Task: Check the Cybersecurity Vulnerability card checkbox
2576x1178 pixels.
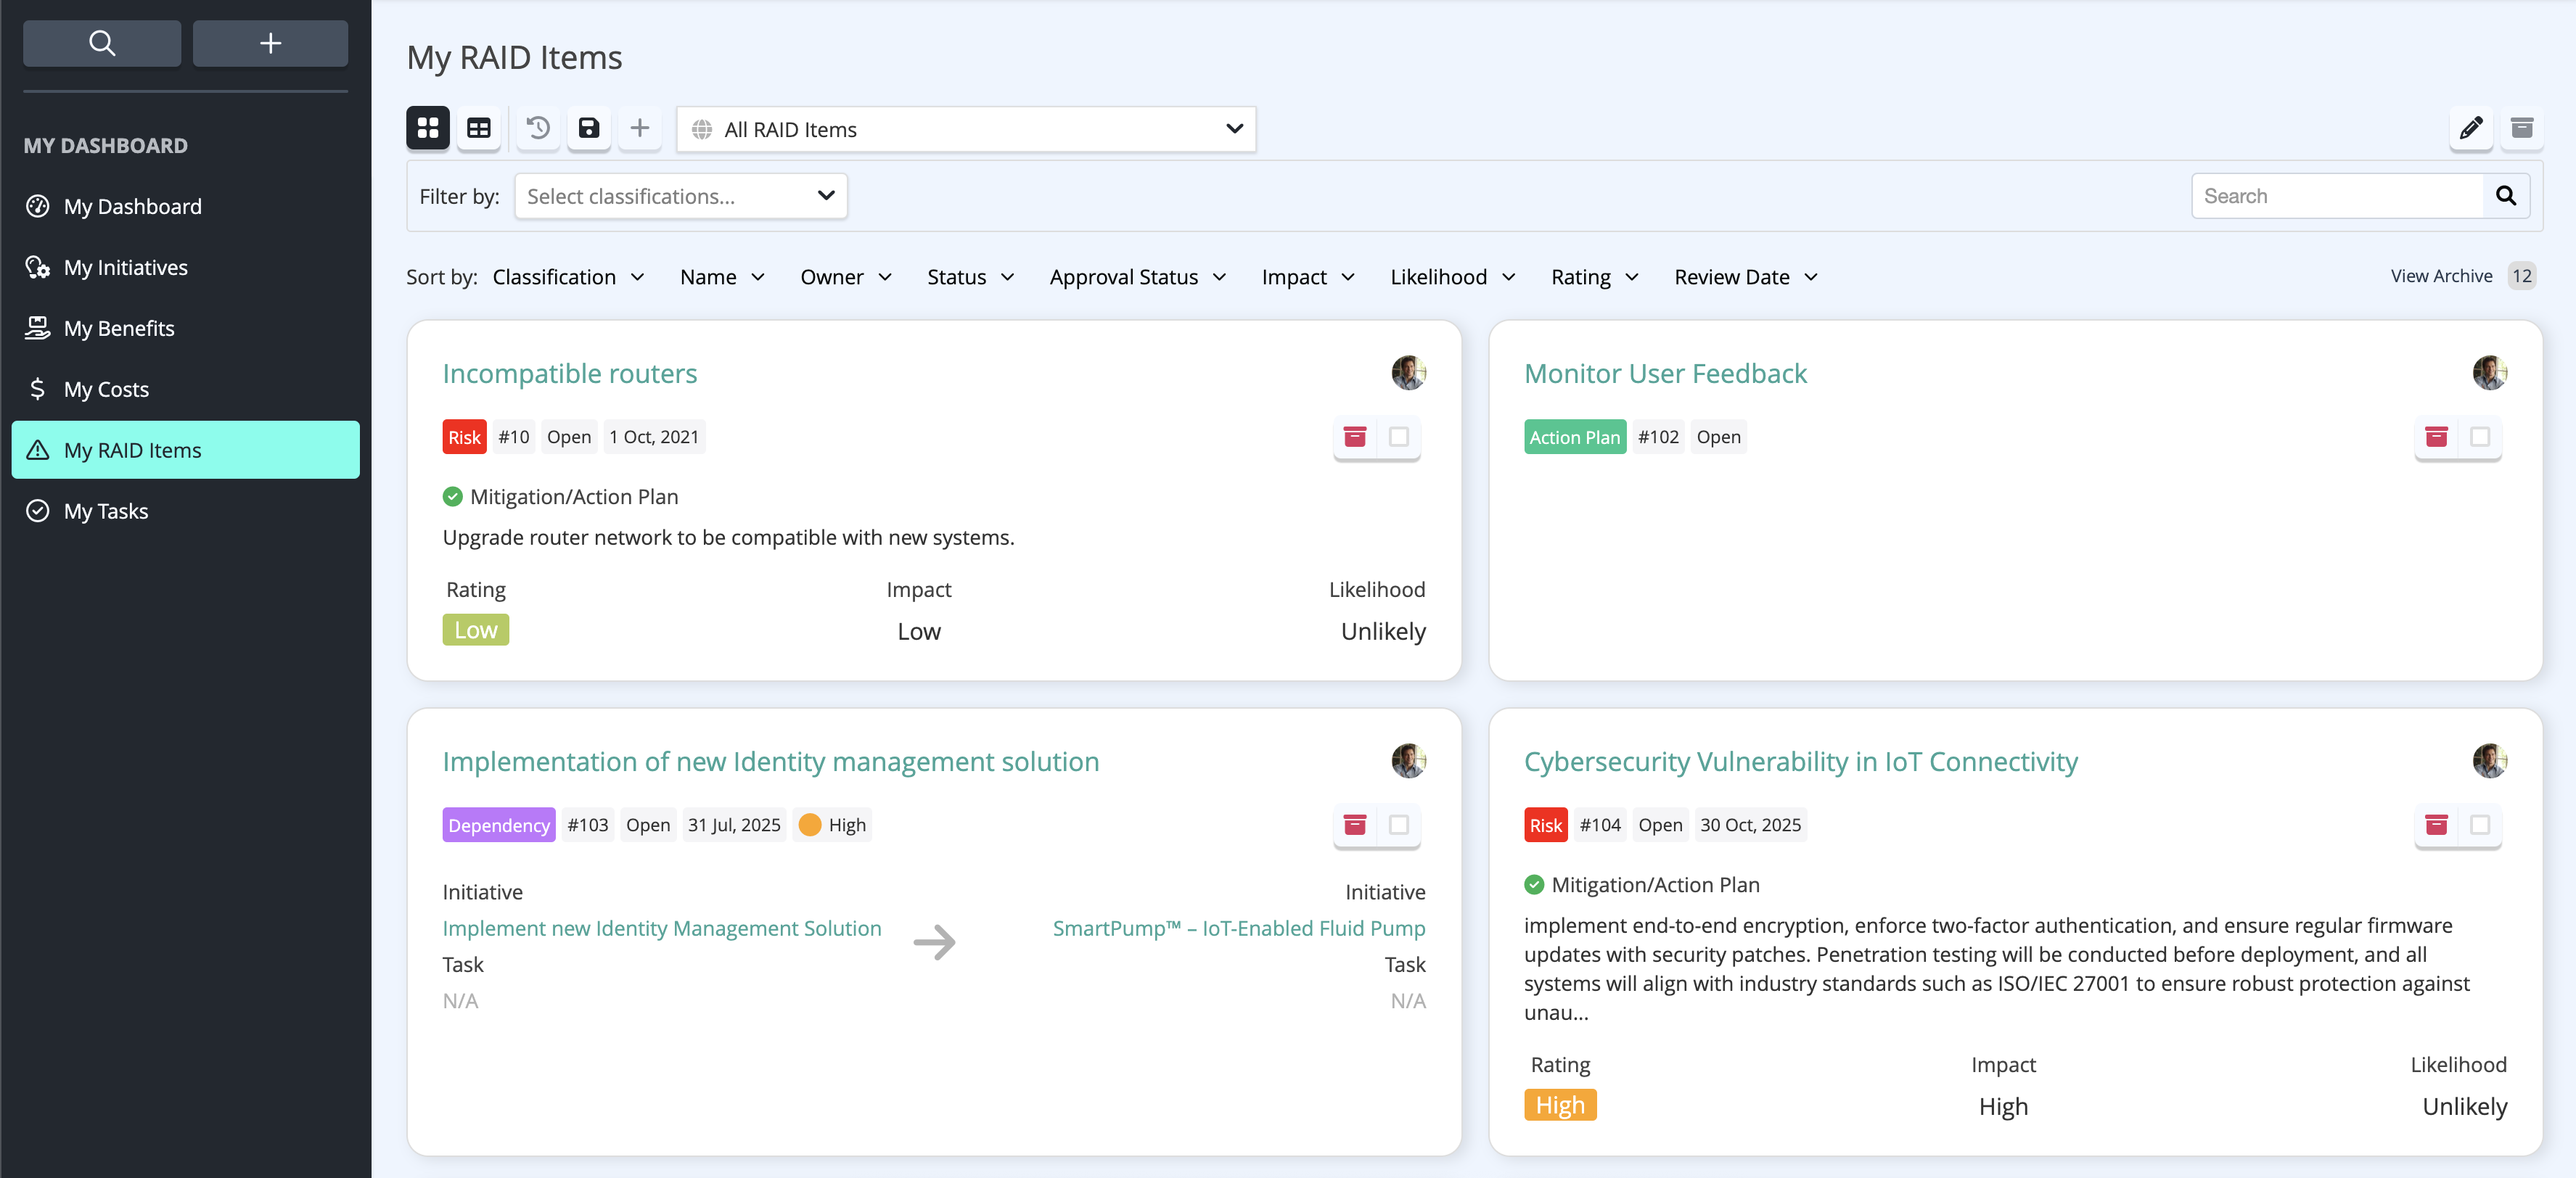Action: click(2480, 825)
